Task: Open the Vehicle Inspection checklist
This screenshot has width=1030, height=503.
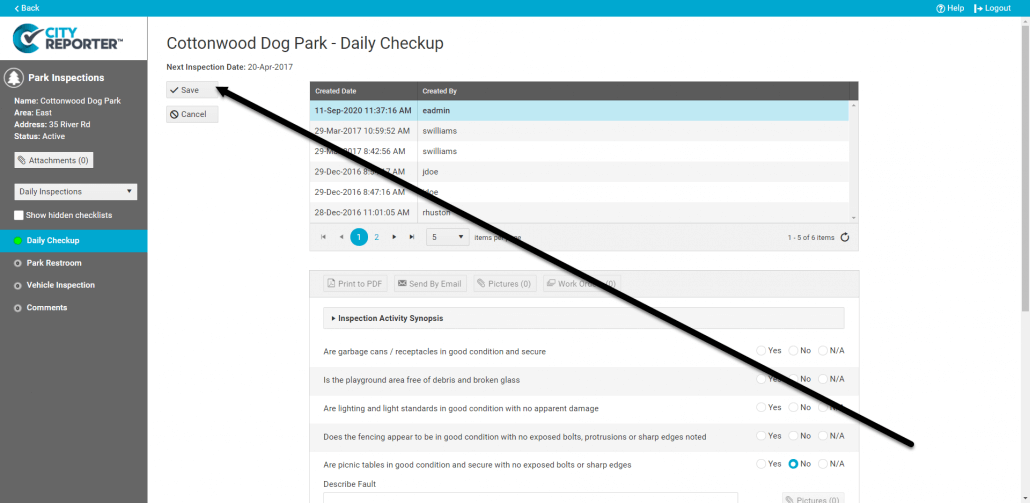Action: pyautogui.click(x=60, y=285)
